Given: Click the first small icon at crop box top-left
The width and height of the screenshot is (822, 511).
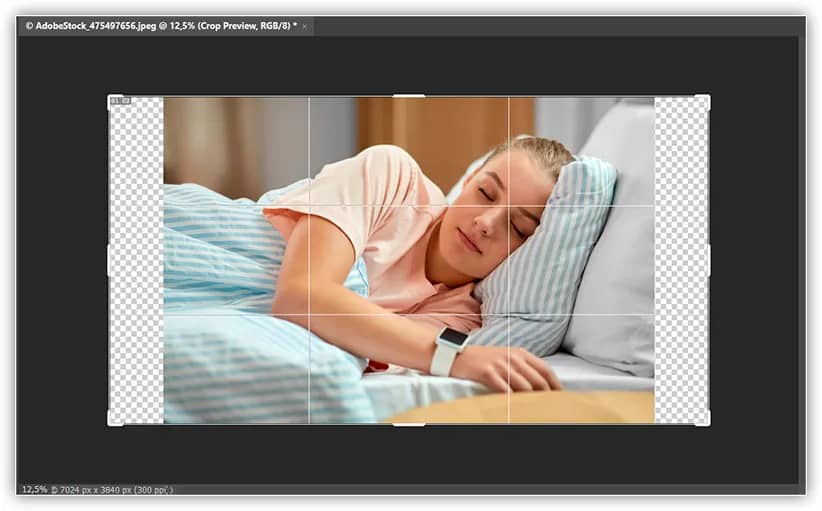Looking at the screenshot, I should coord(115,101).
